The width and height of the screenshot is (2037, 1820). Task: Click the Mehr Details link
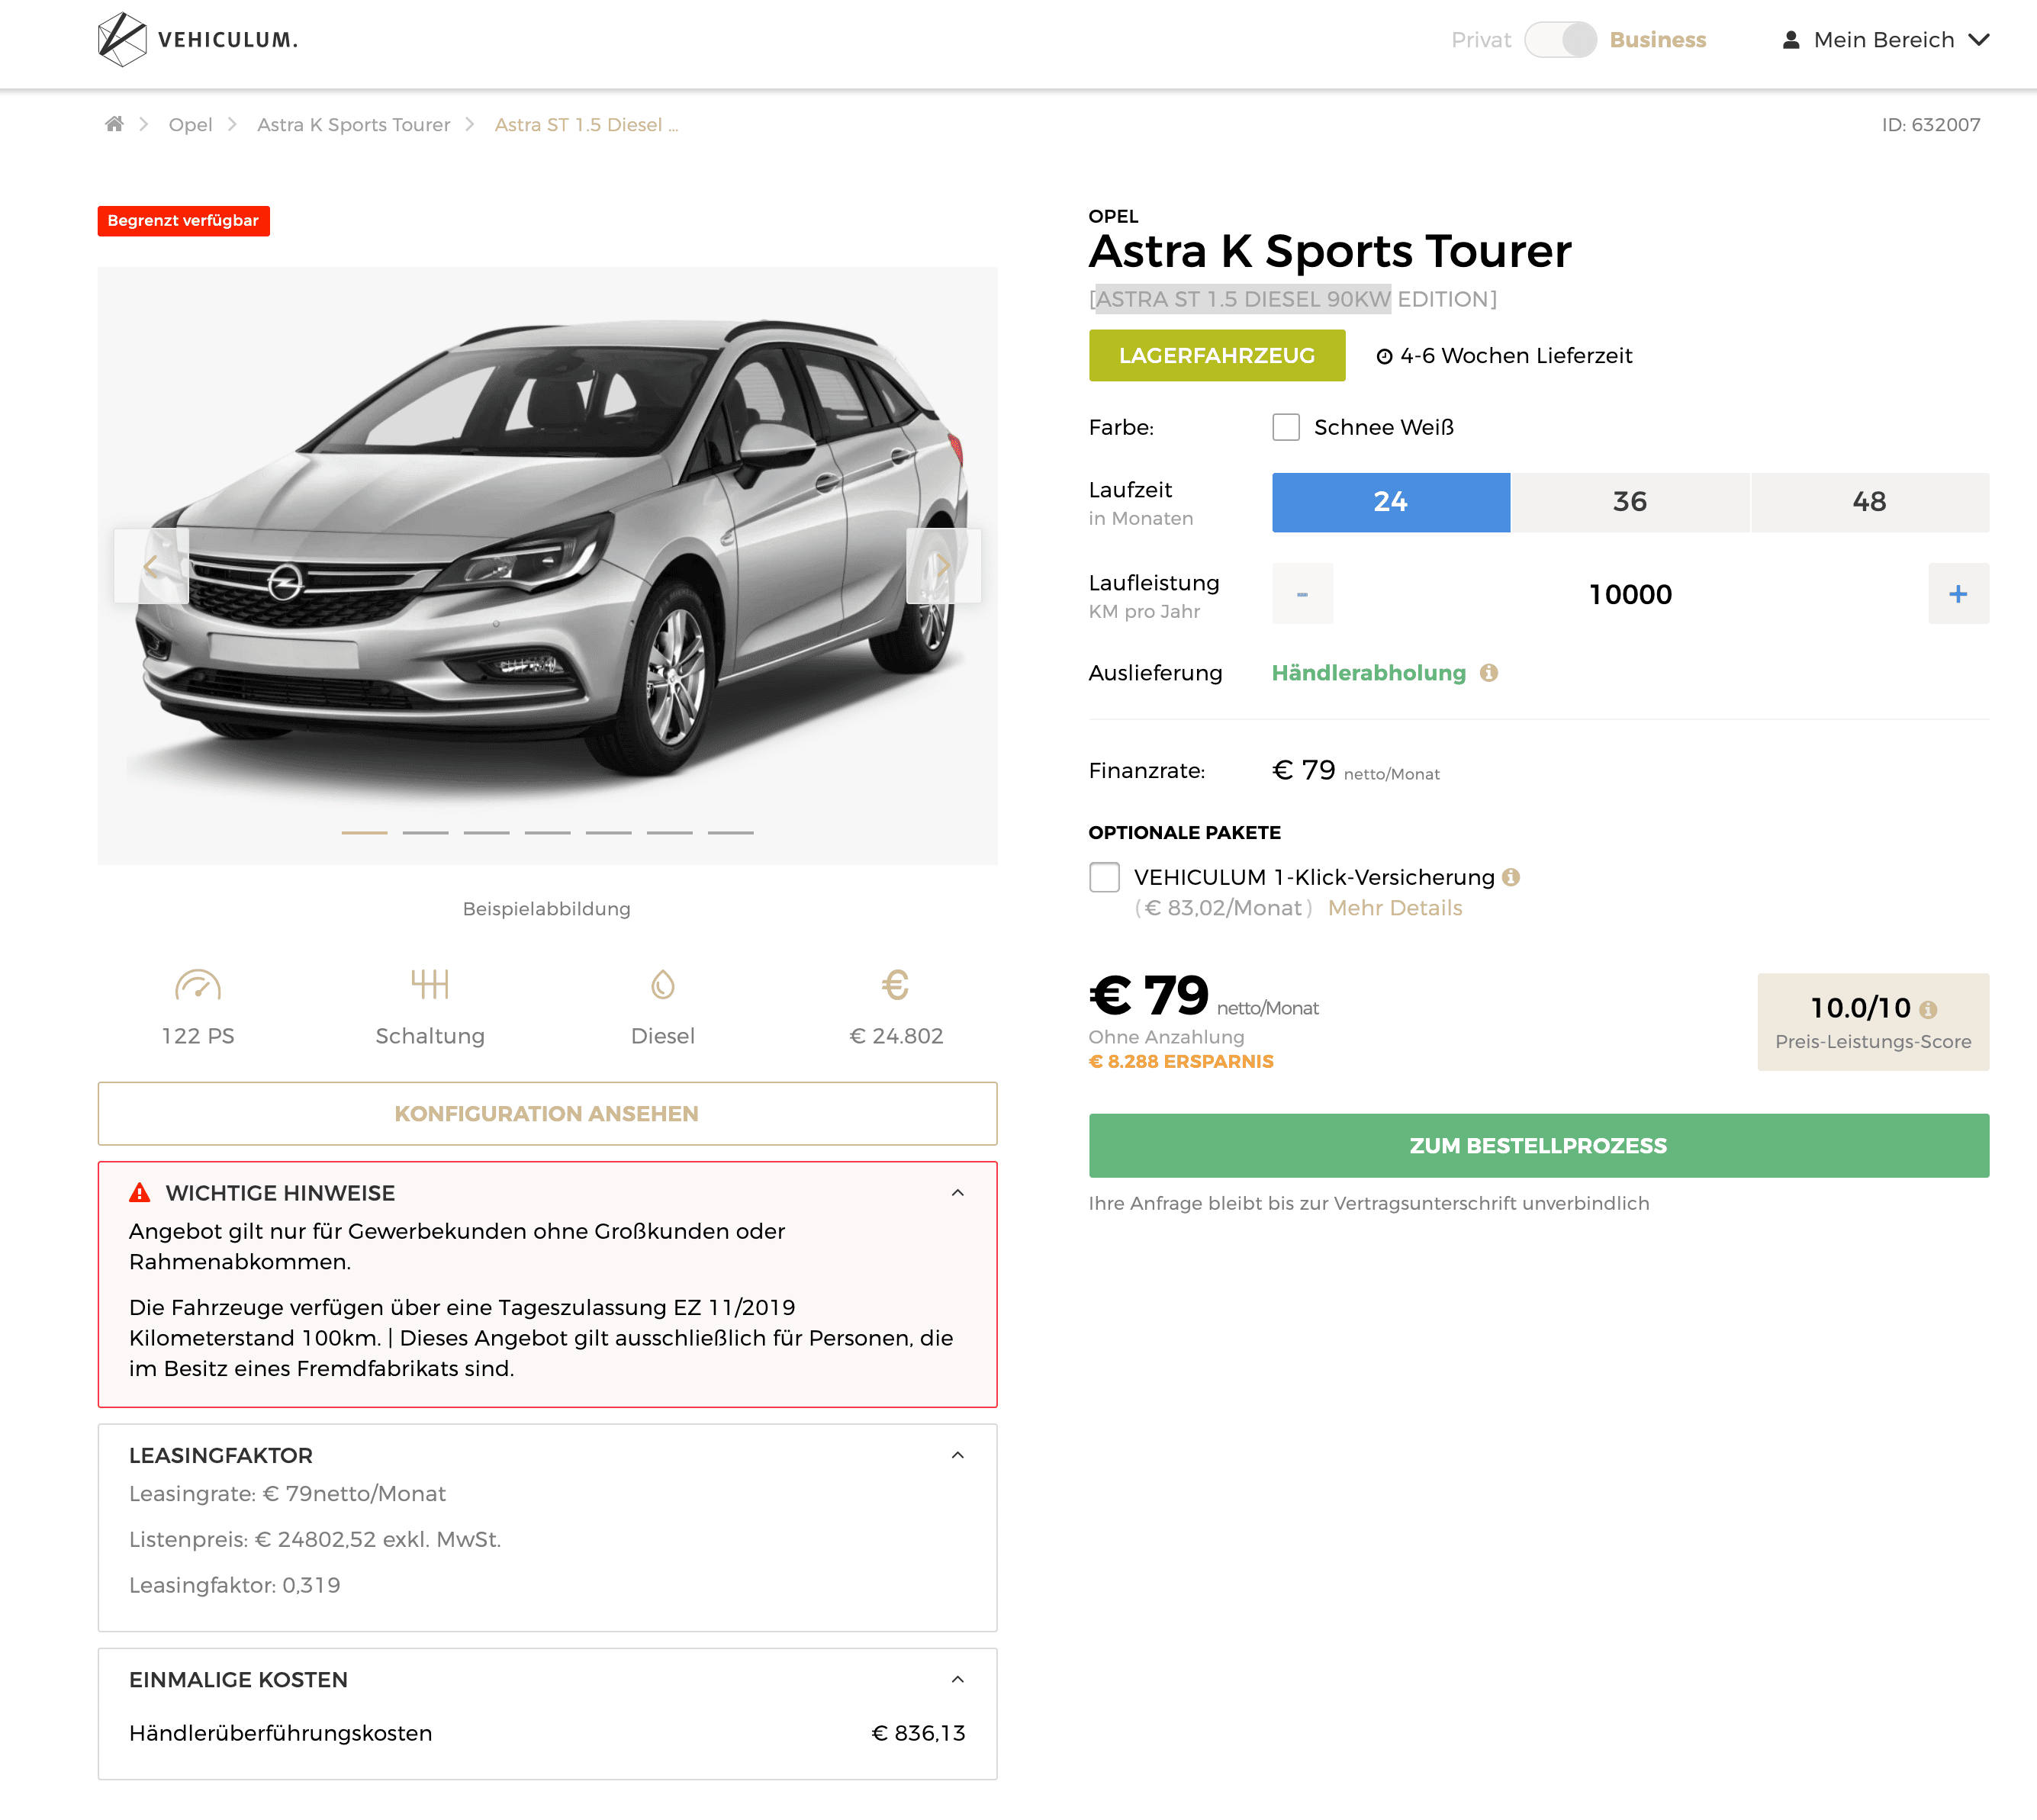click(x=1394, y=908)
